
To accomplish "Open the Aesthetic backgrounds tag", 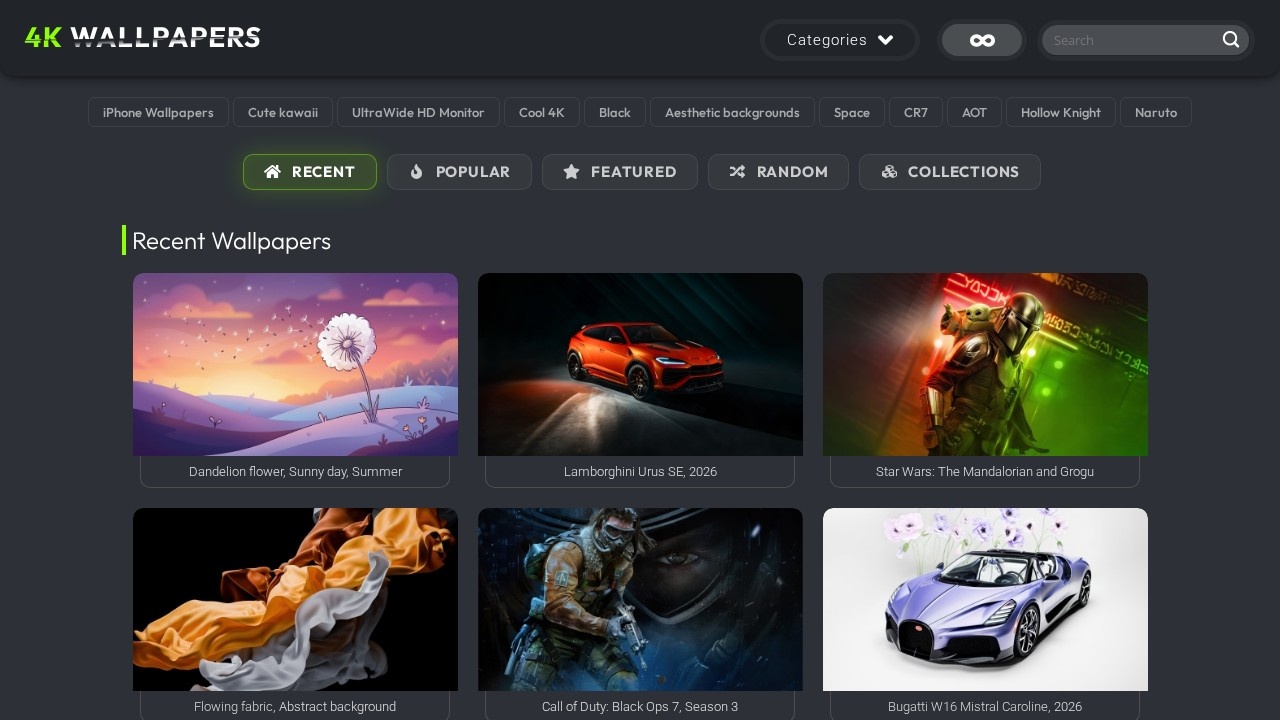I will click(732, 112).
